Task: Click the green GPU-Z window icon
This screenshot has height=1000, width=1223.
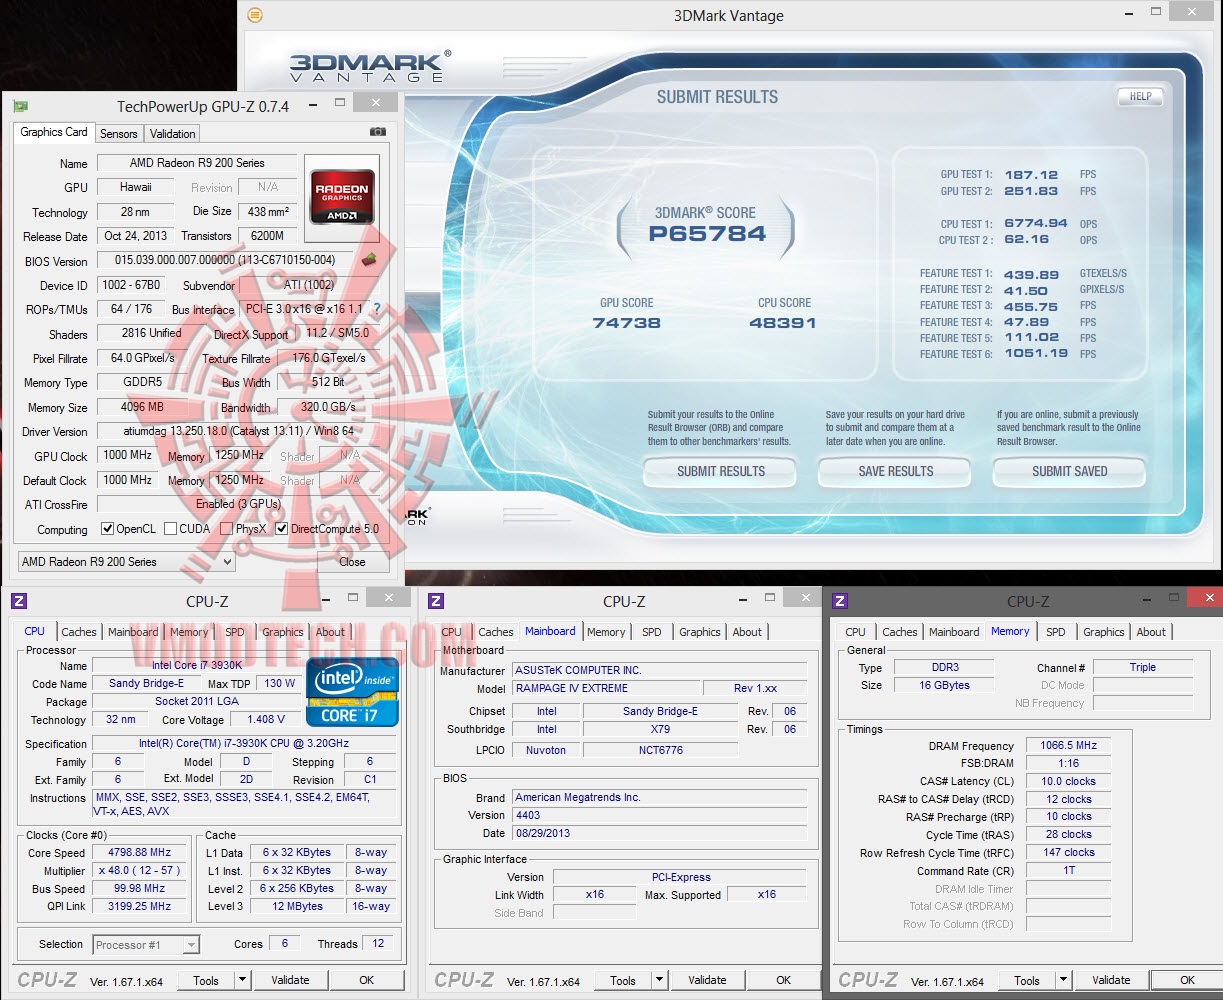Action: pyautogui.click(x=22, y=106)
